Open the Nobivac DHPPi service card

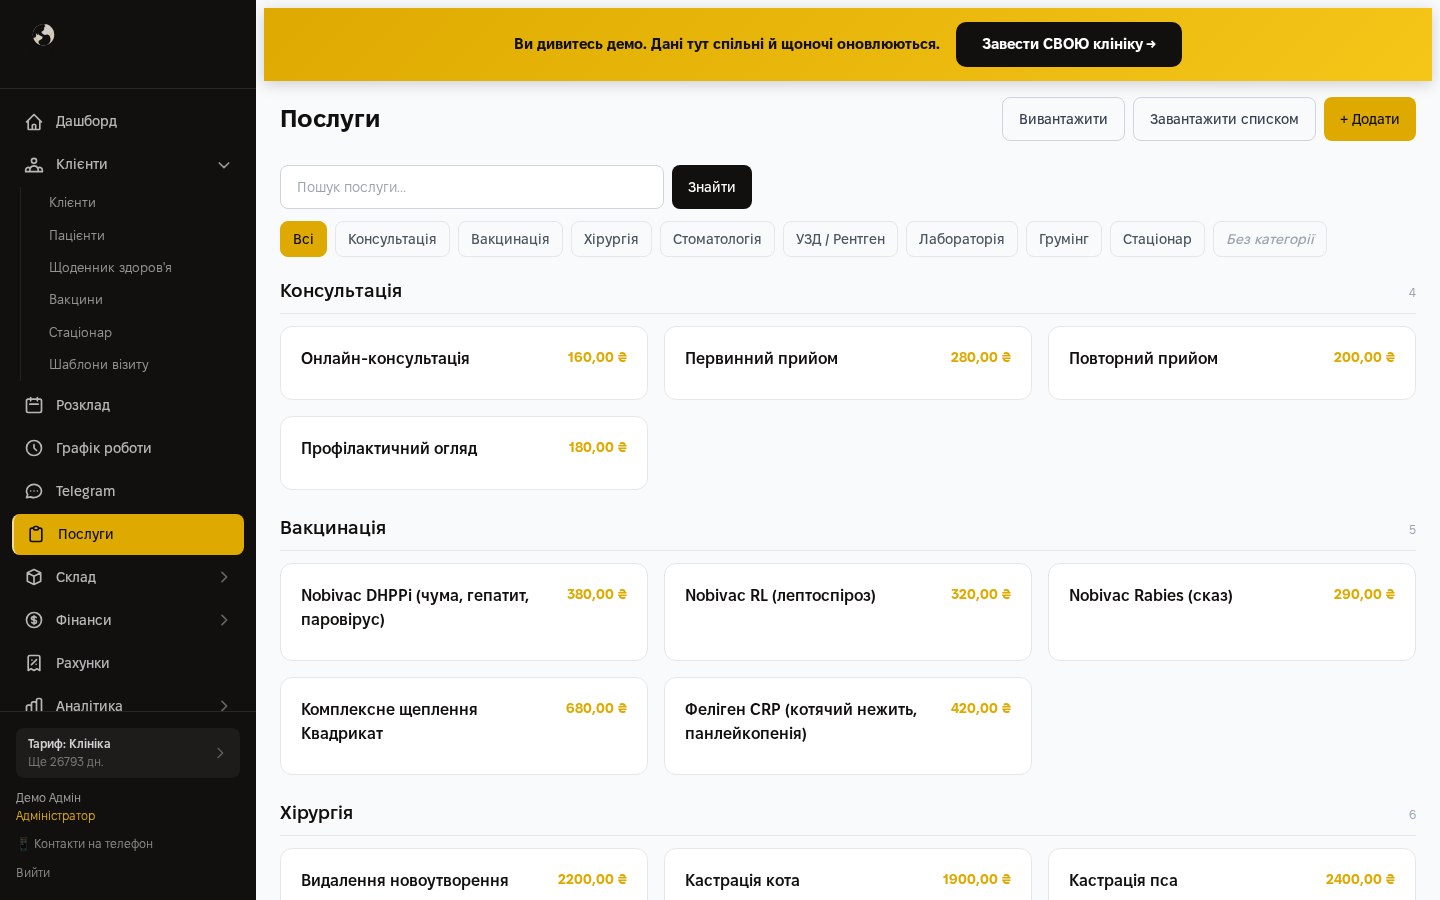point(464,612)
